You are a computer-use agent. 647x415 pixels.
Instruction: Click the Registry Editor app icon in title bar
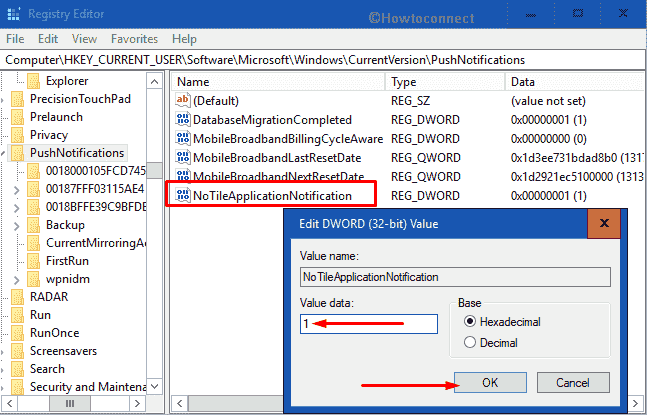(13, 13)
